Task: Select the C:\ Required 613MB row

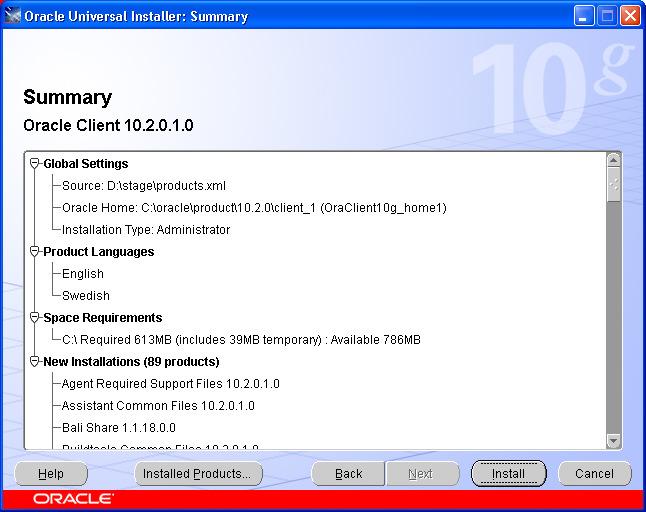Action: click(x=241, y=339)
